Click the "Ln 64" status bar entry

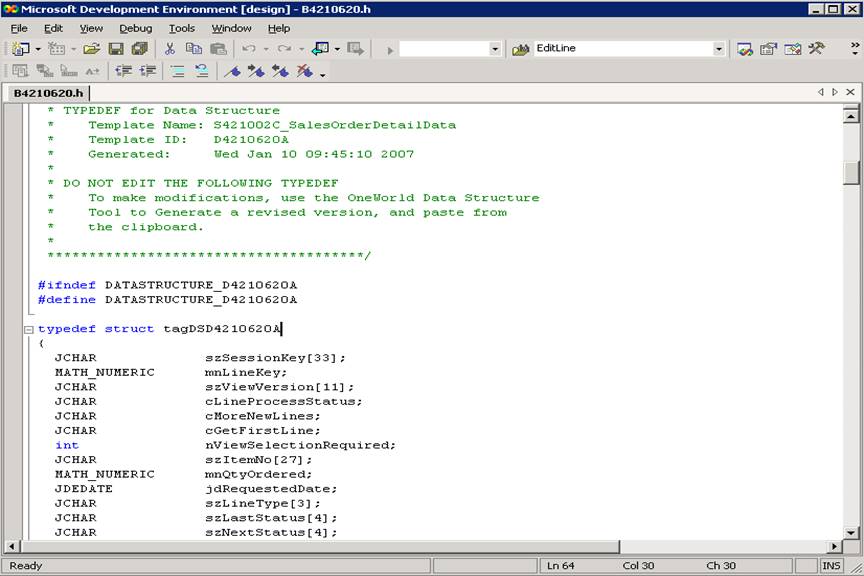tap(560, 566)
